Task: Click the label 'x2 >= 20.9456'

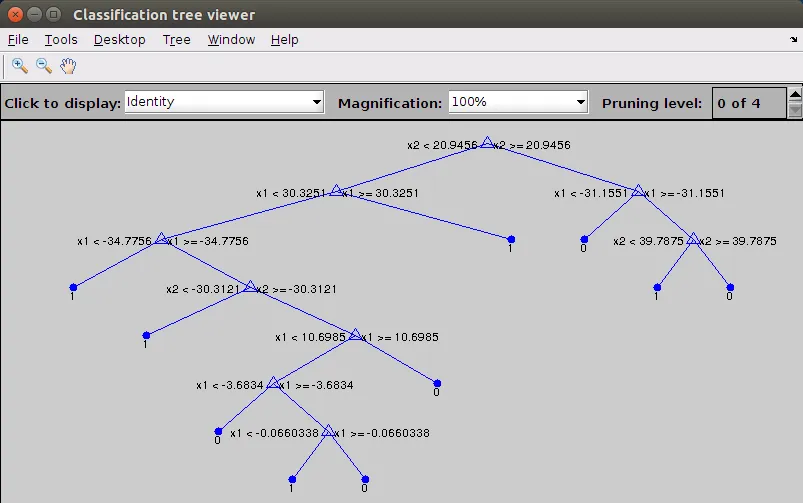Action: (x=533, y=145)
